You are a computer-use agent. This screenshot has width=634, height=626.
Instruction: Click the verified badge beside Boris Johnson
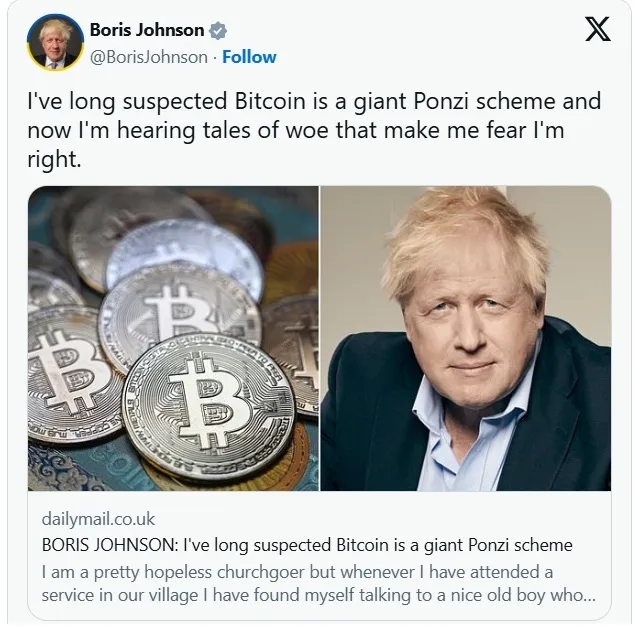(x=218, y=30)
